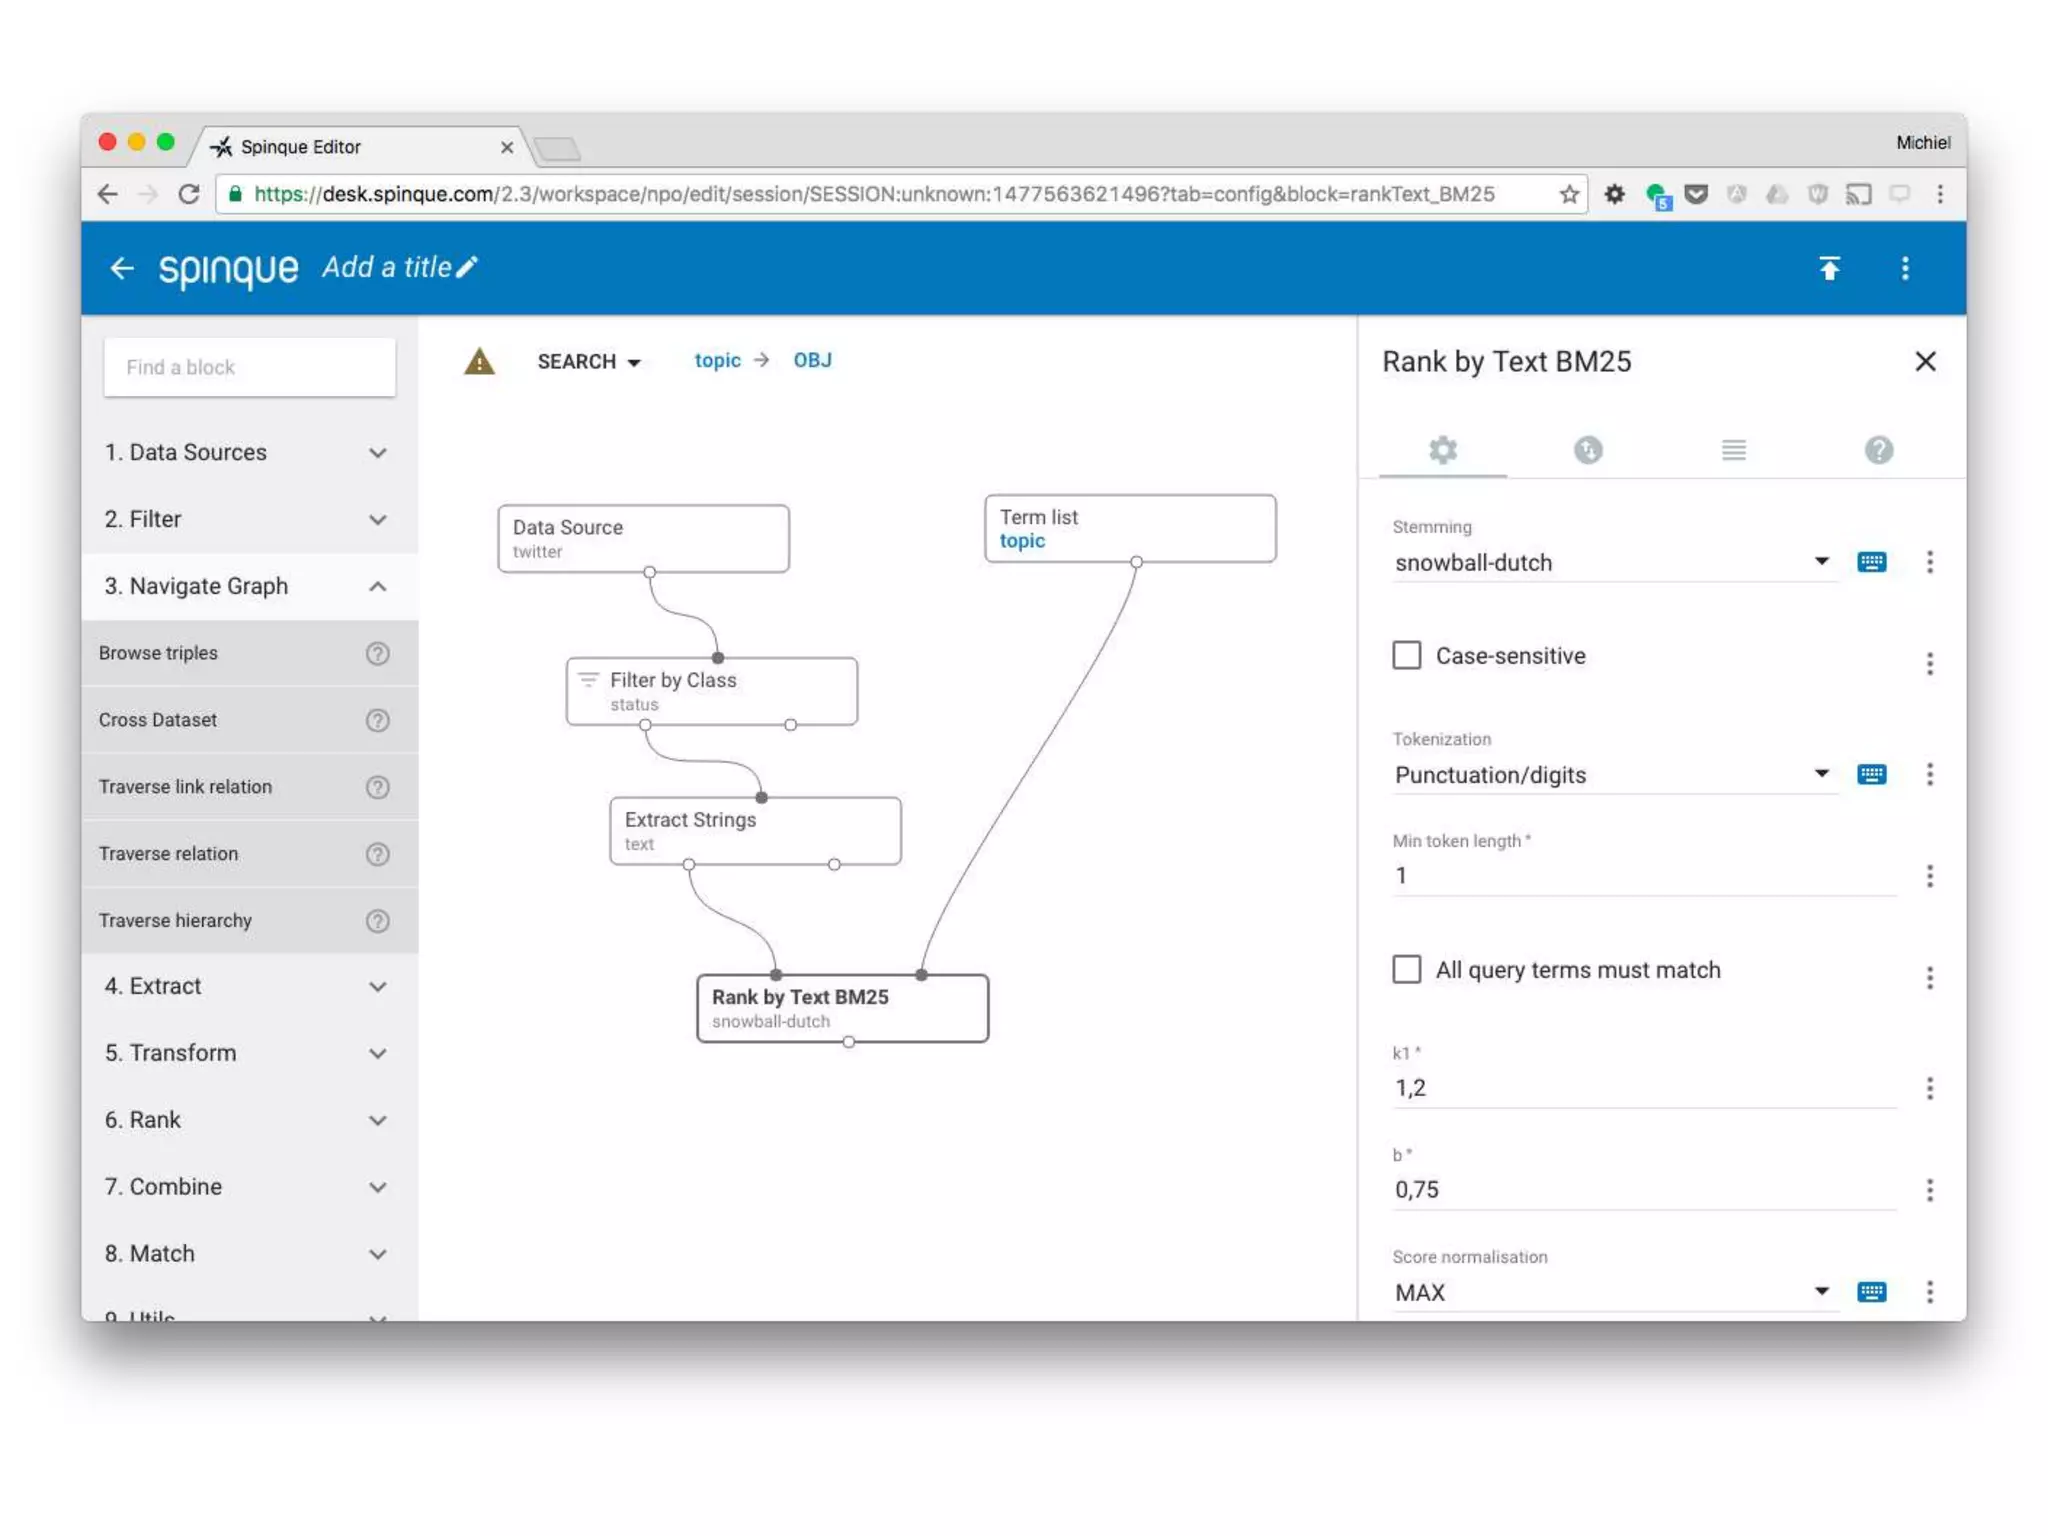Click the OBJ link in the breadcrumb

coord(812,360)
